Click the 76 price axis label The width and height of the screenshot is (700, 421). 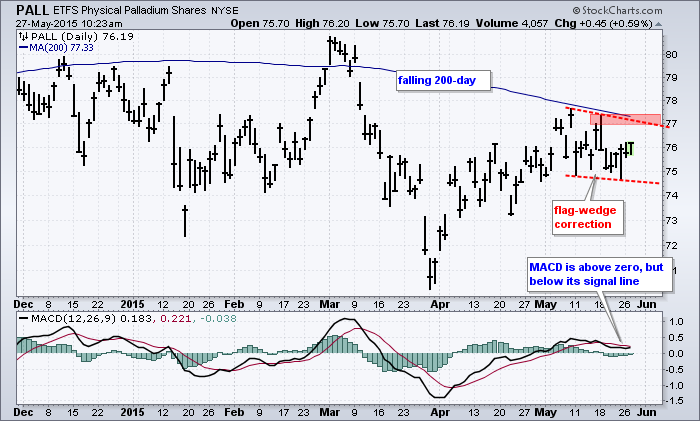671,148
